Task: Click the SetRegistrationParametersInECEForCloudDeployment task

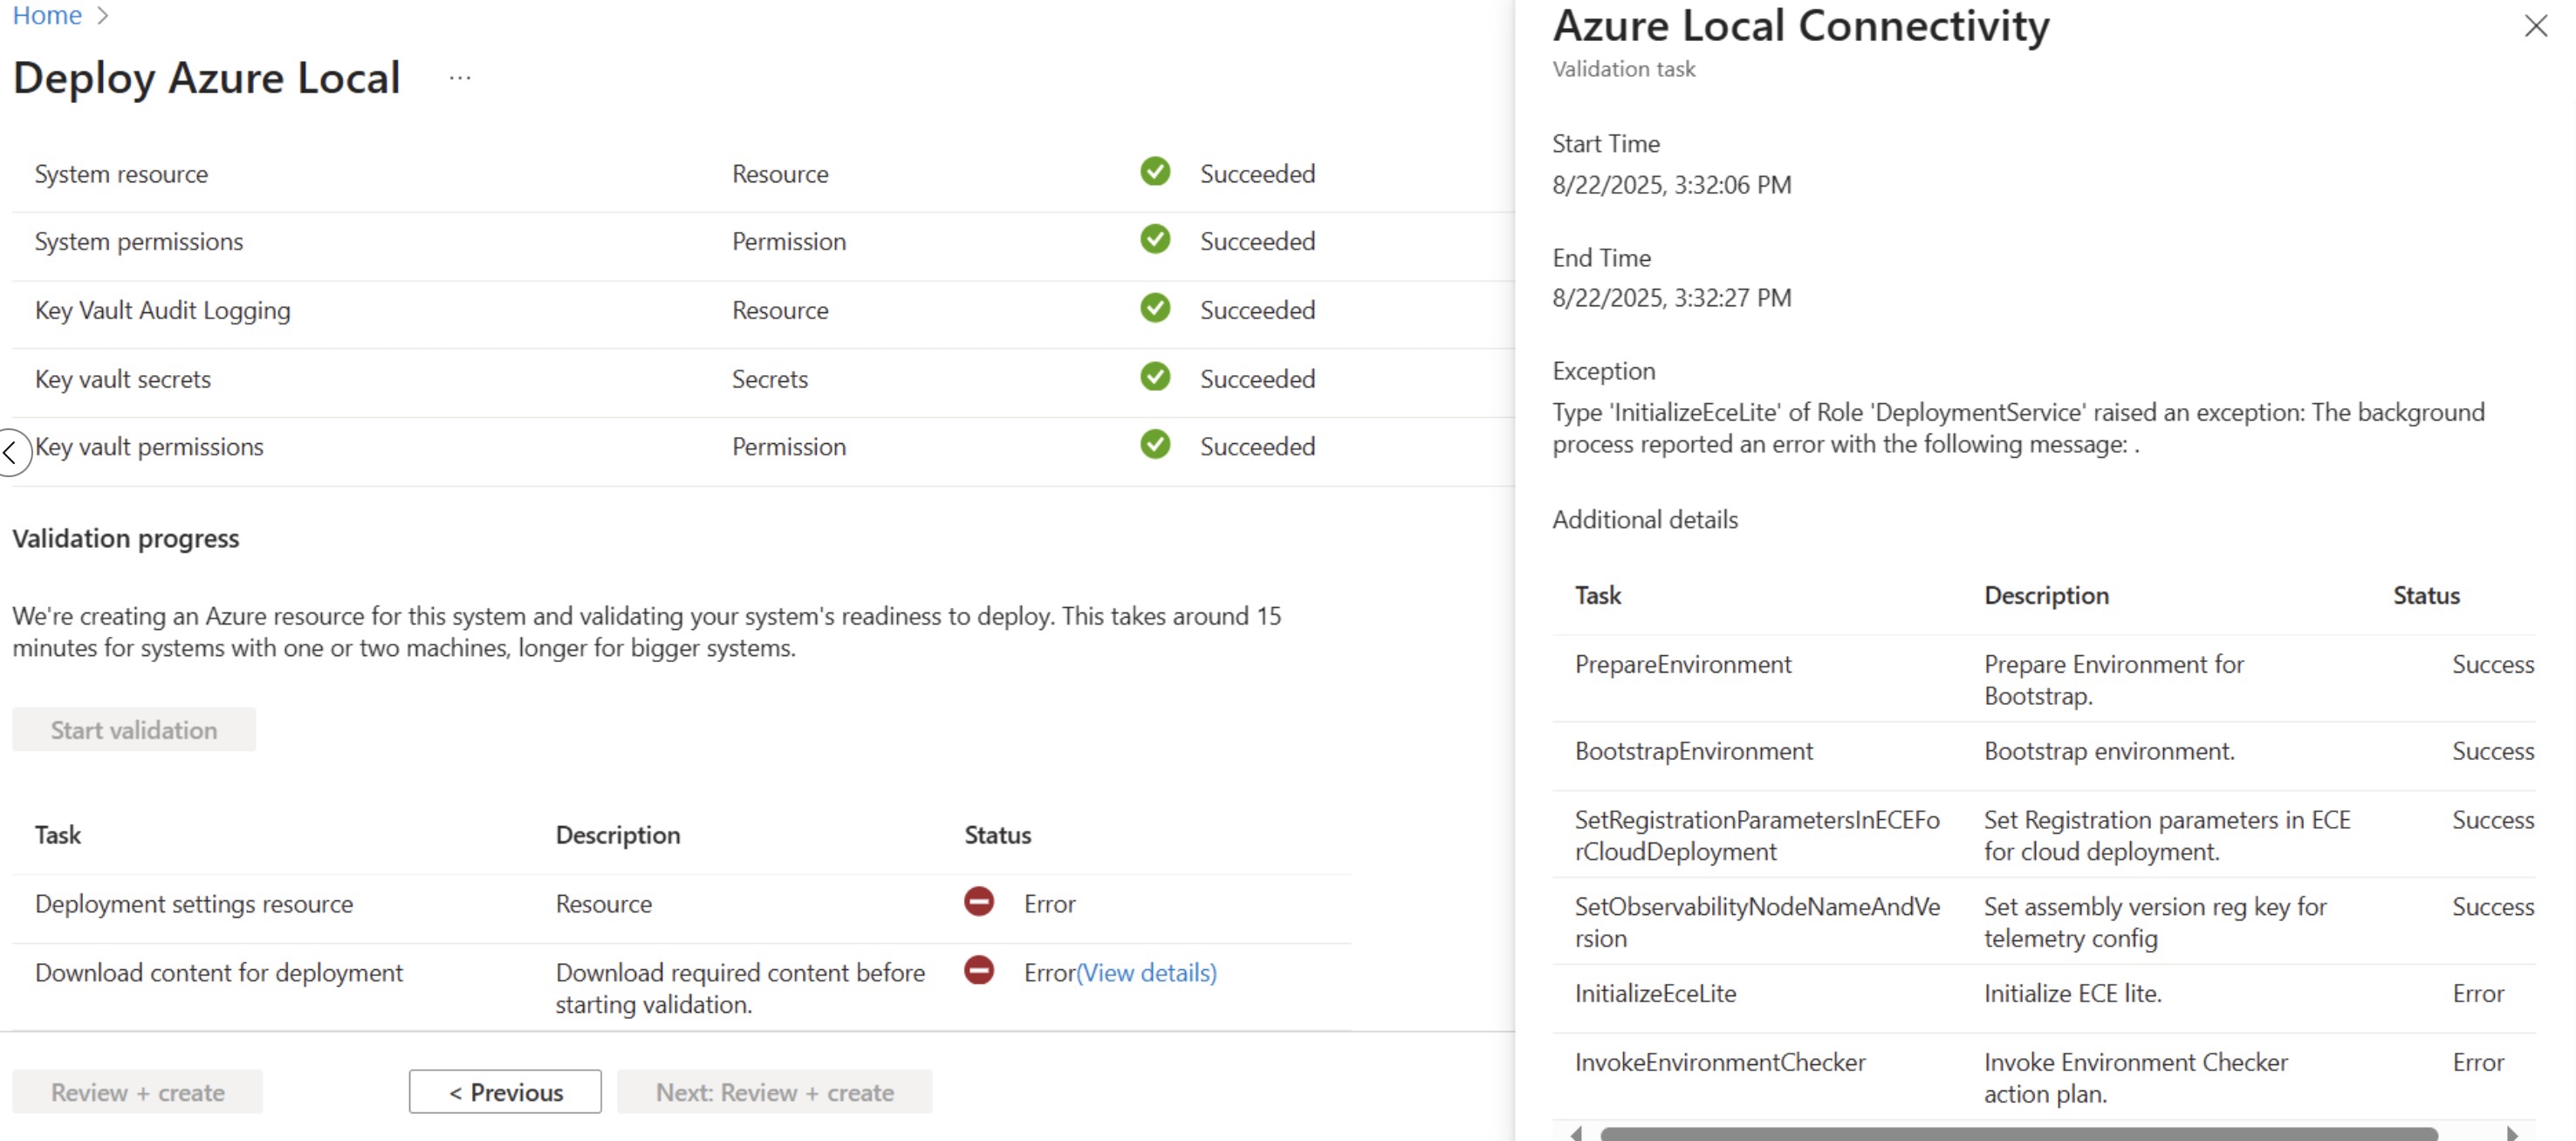Action: pos(1757,836)
